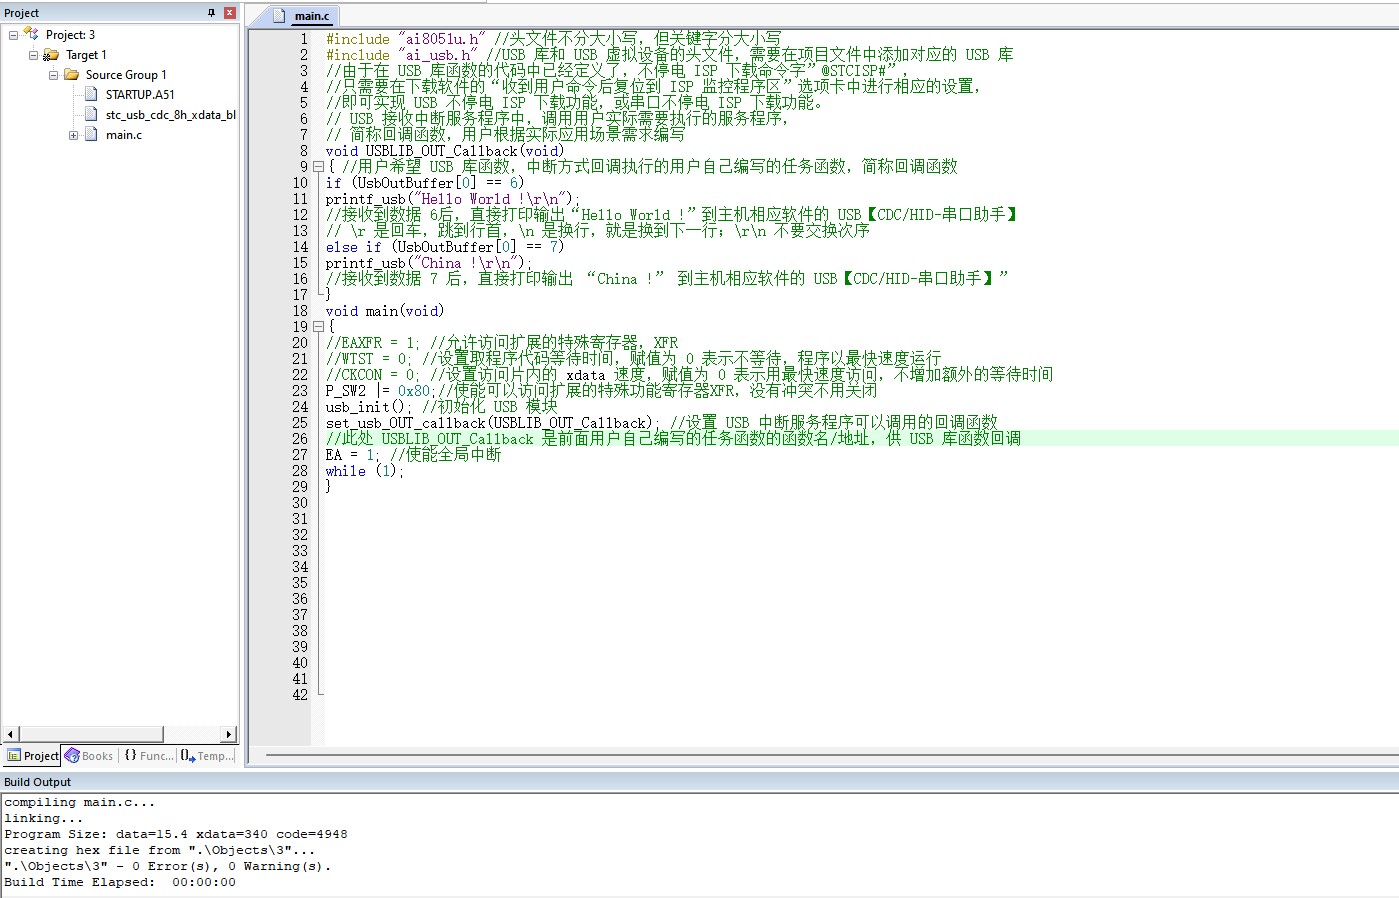Toggle the Project panel auto-hide pin
The height and width of the screenshot is (898, 1399).
tap(211, 13)
